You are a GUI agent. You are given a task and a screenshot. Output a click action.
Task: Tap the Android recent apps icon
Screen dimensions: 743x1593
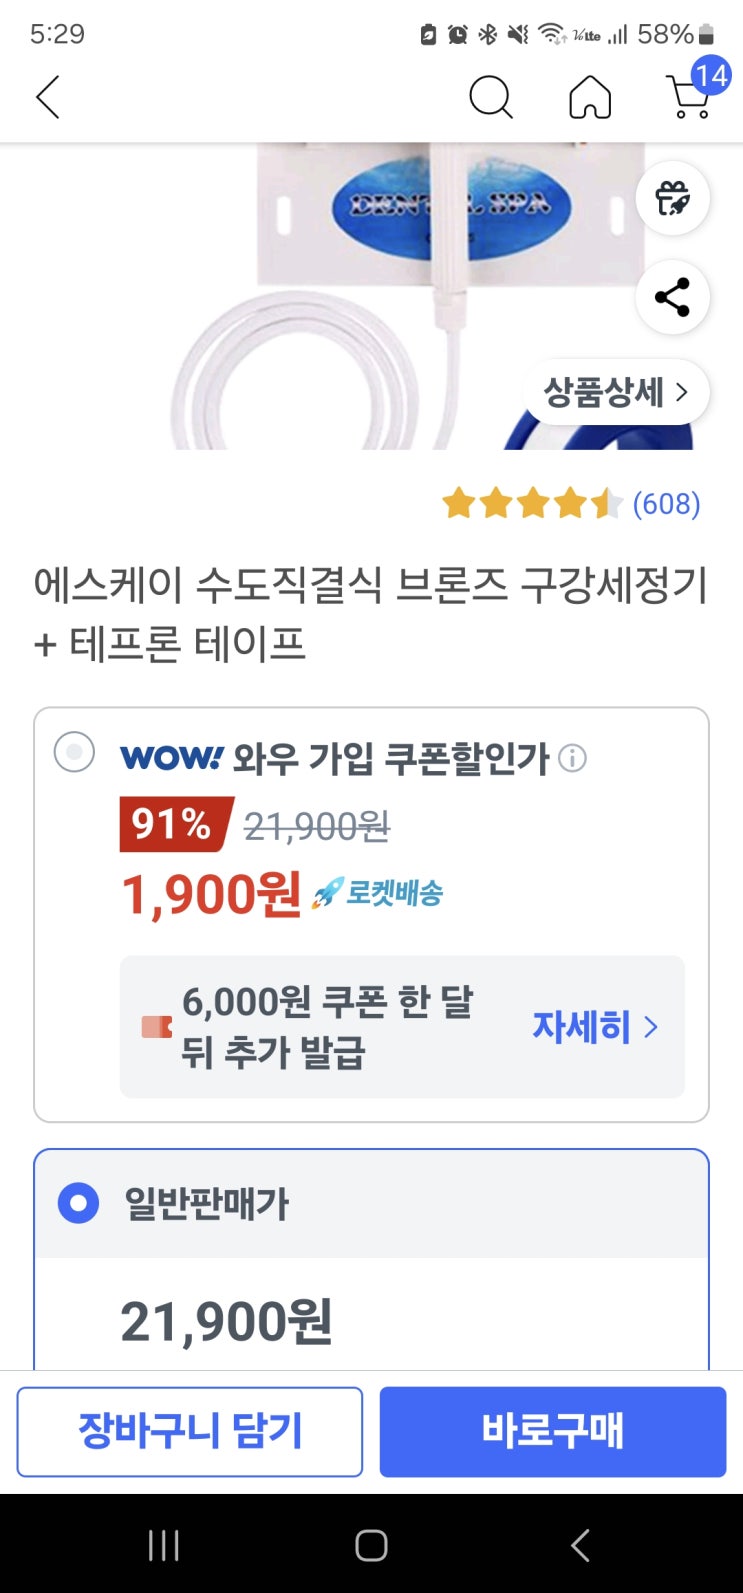coord(164,1545)
